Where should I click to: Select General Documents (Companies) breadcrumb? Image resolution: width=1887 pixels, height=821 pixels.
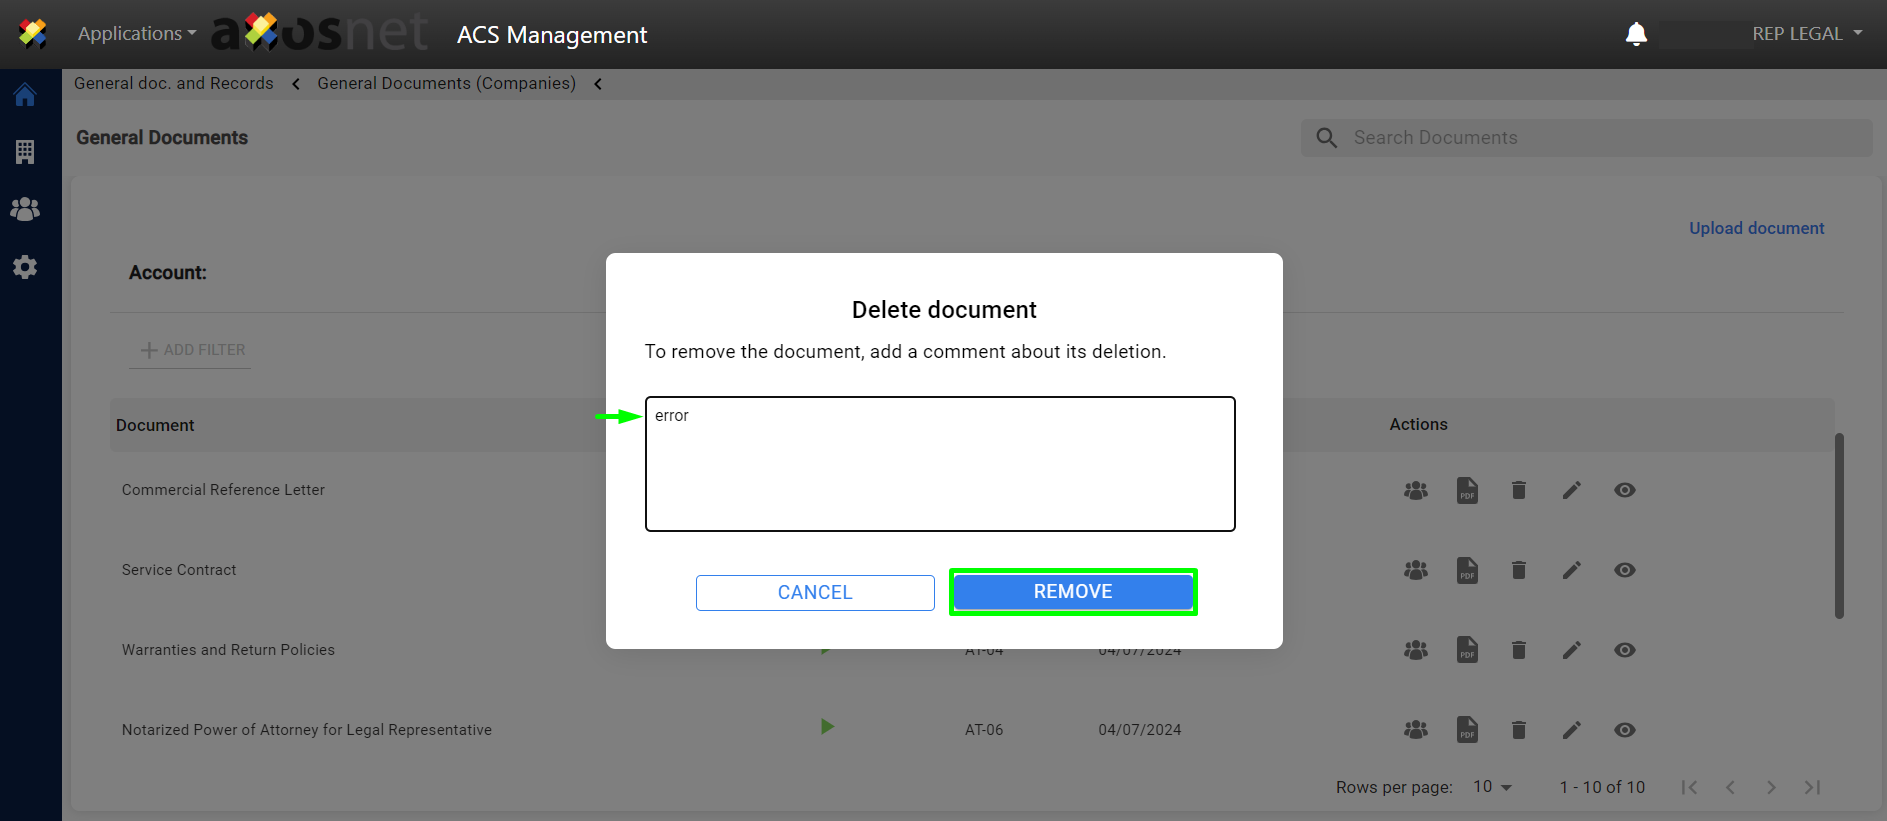point(446,84)
